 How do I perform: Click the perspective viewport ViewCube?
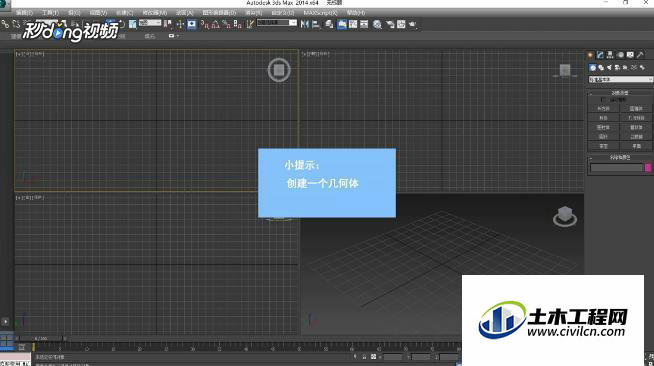pyautogui.click(x=565, y=217)
